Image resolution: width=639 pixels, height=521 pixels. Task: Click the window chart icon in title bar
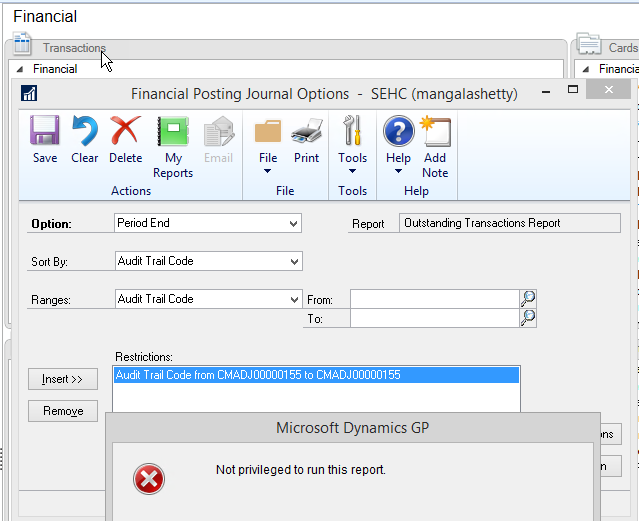pos(29,93)
